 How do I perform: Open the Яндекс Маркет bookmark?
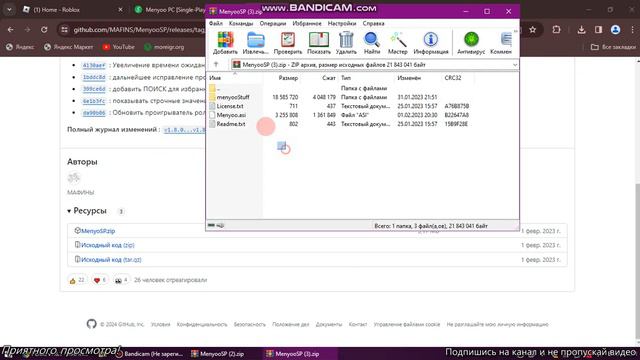pos(69,47)
